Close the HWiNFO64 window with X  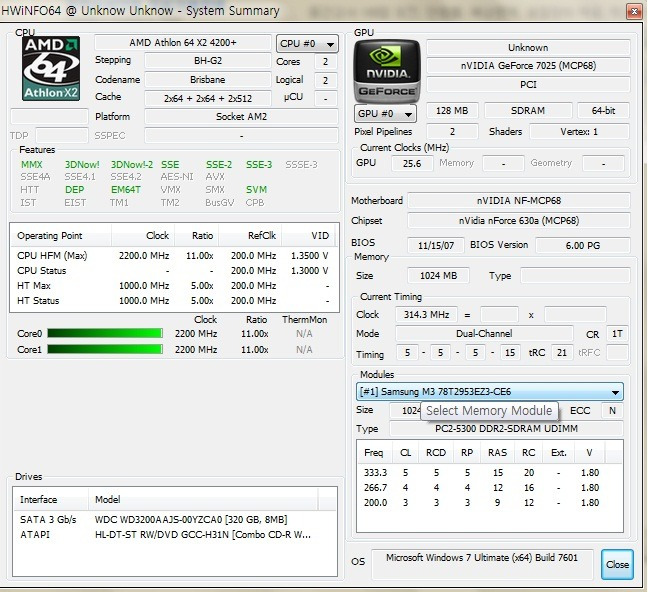tap(634, 12)
